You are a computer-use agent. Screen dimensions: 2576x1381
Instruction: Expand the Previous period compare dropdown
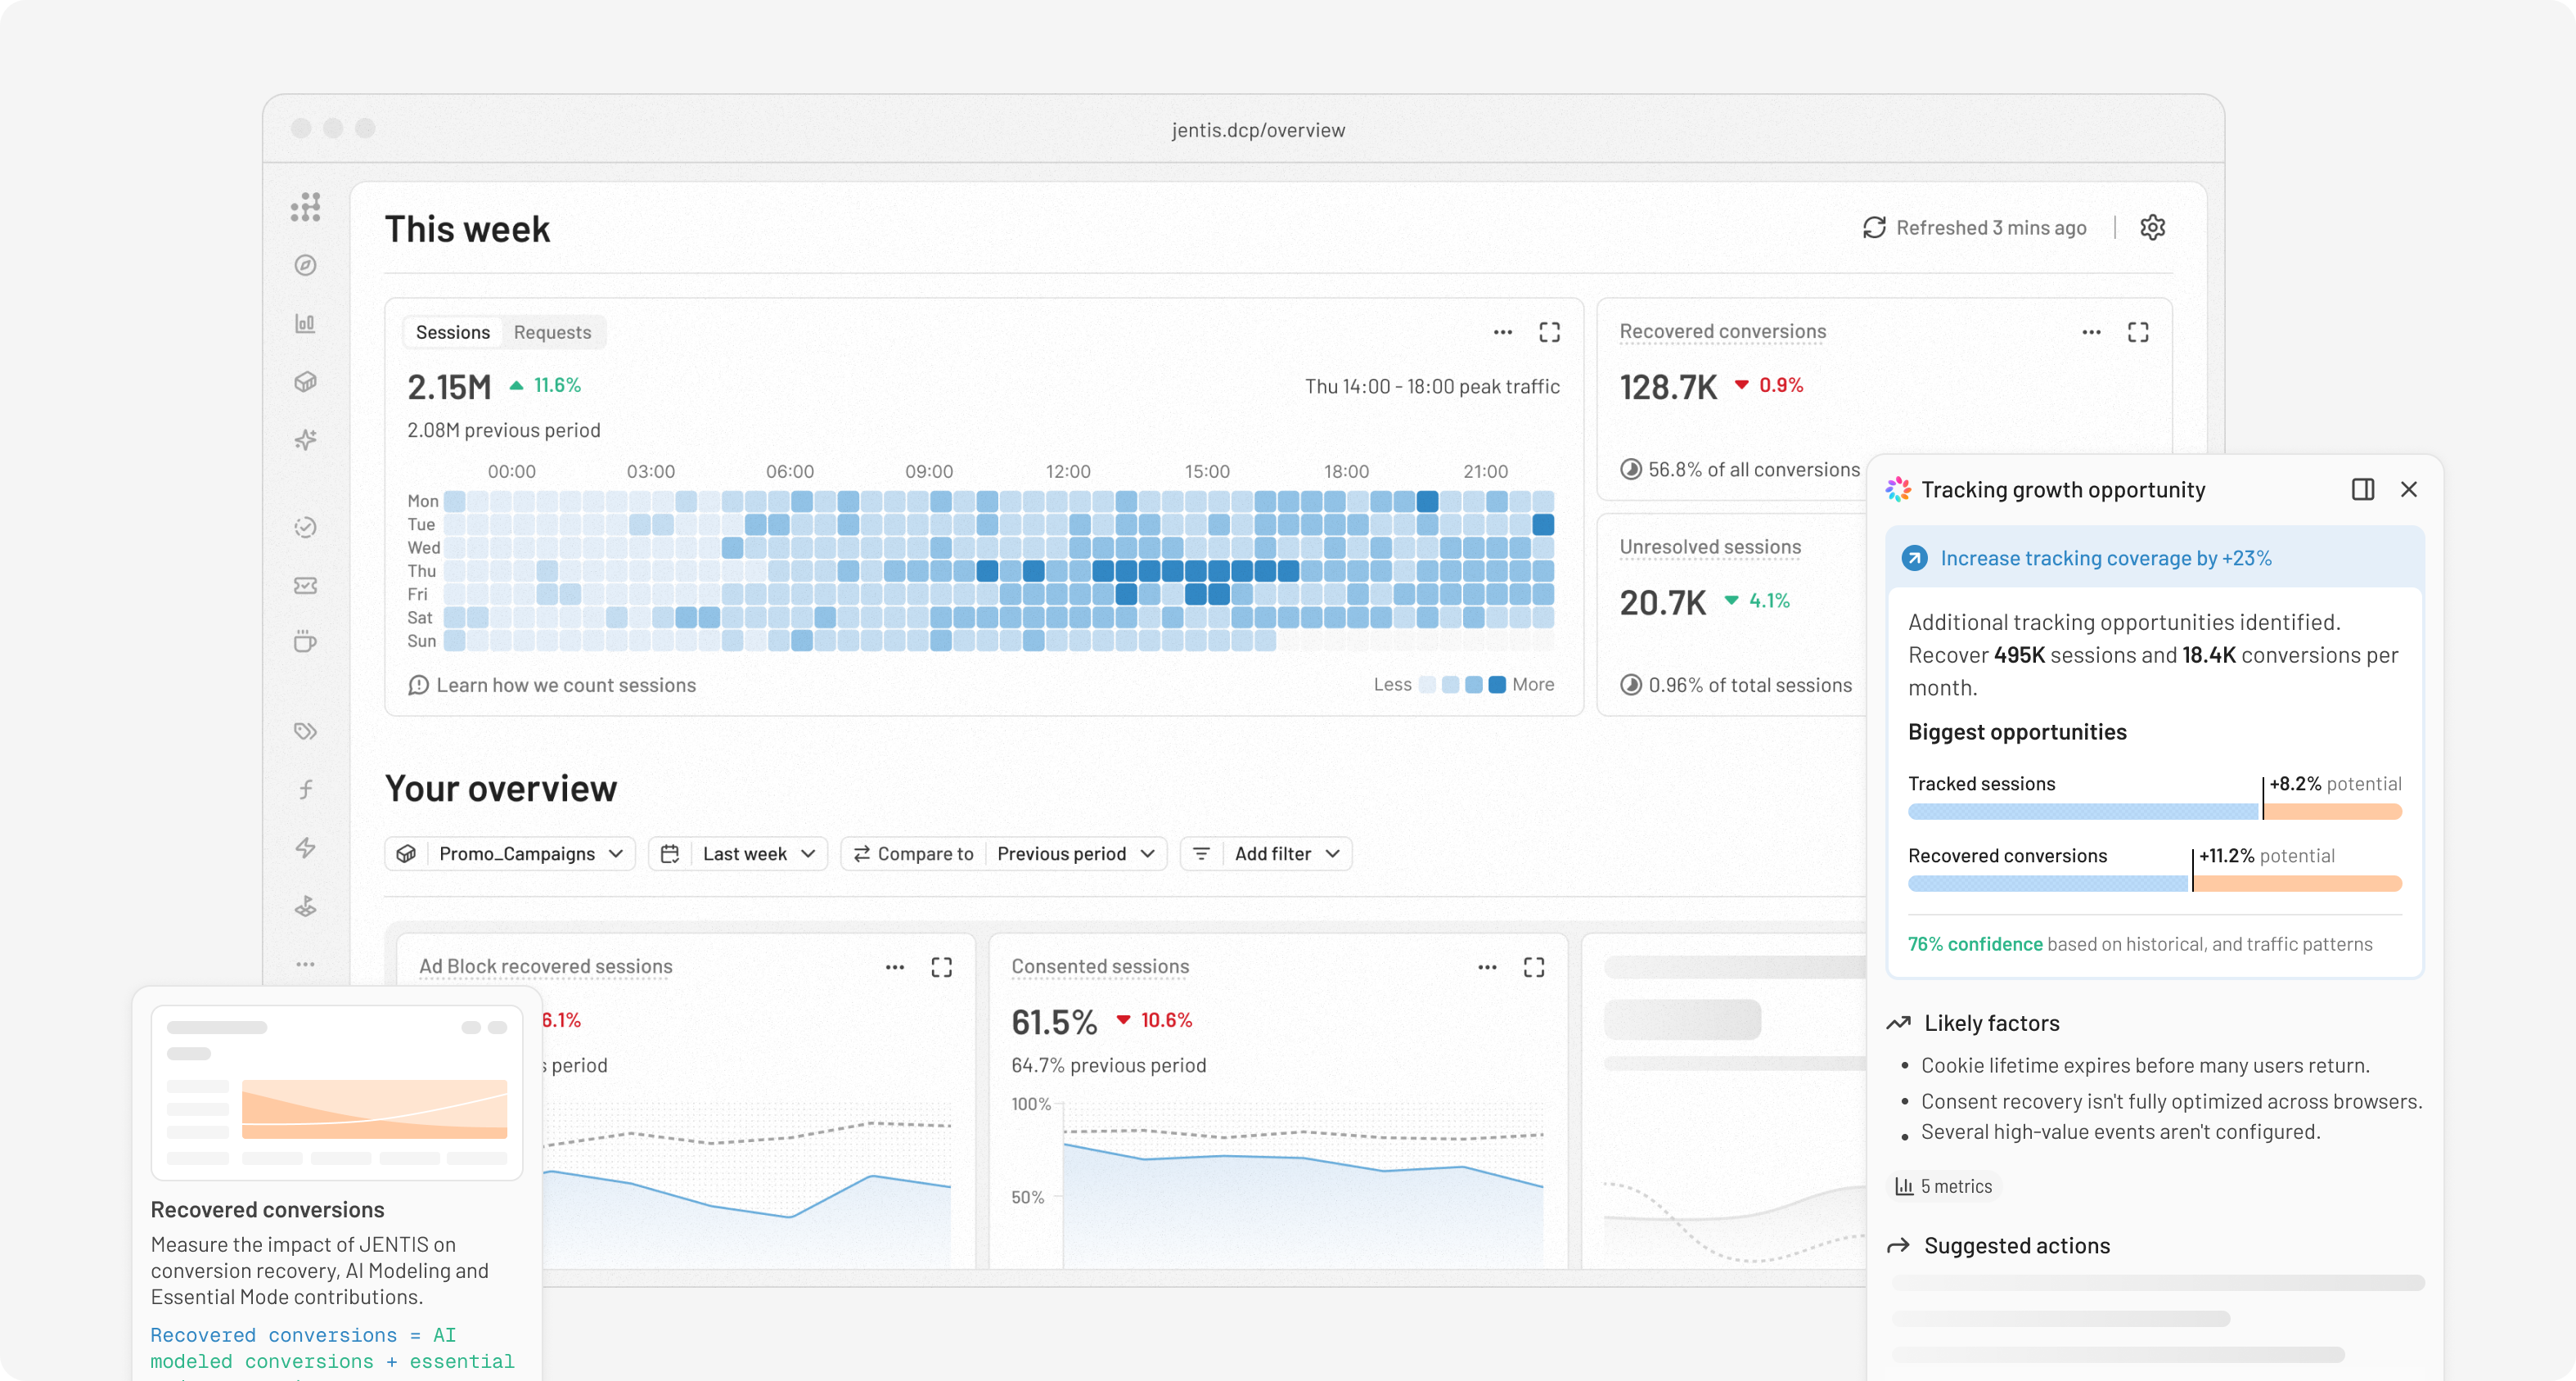pos(1076,853)
